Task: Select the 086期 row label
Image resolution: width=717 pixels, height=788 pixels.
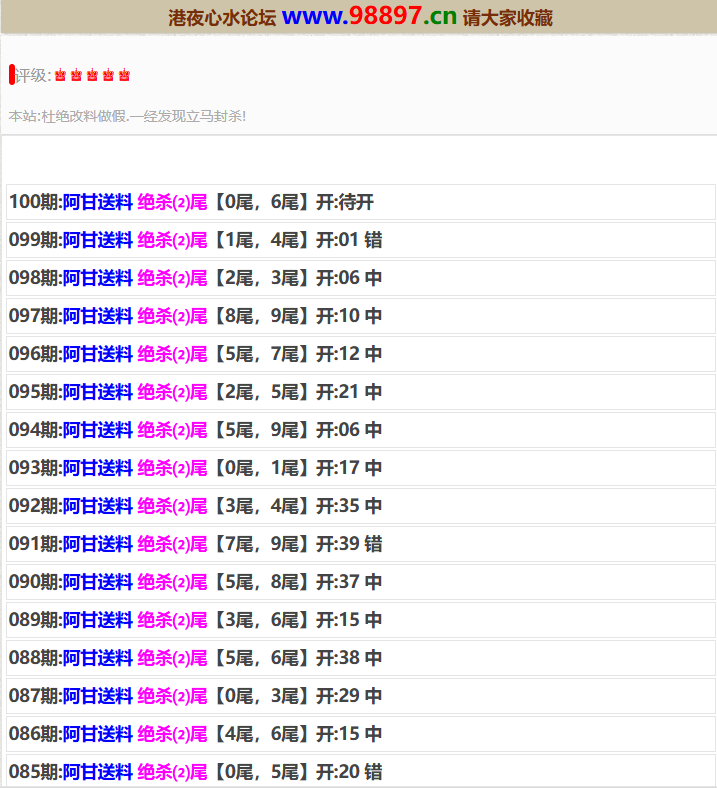Action: [35, 734]
